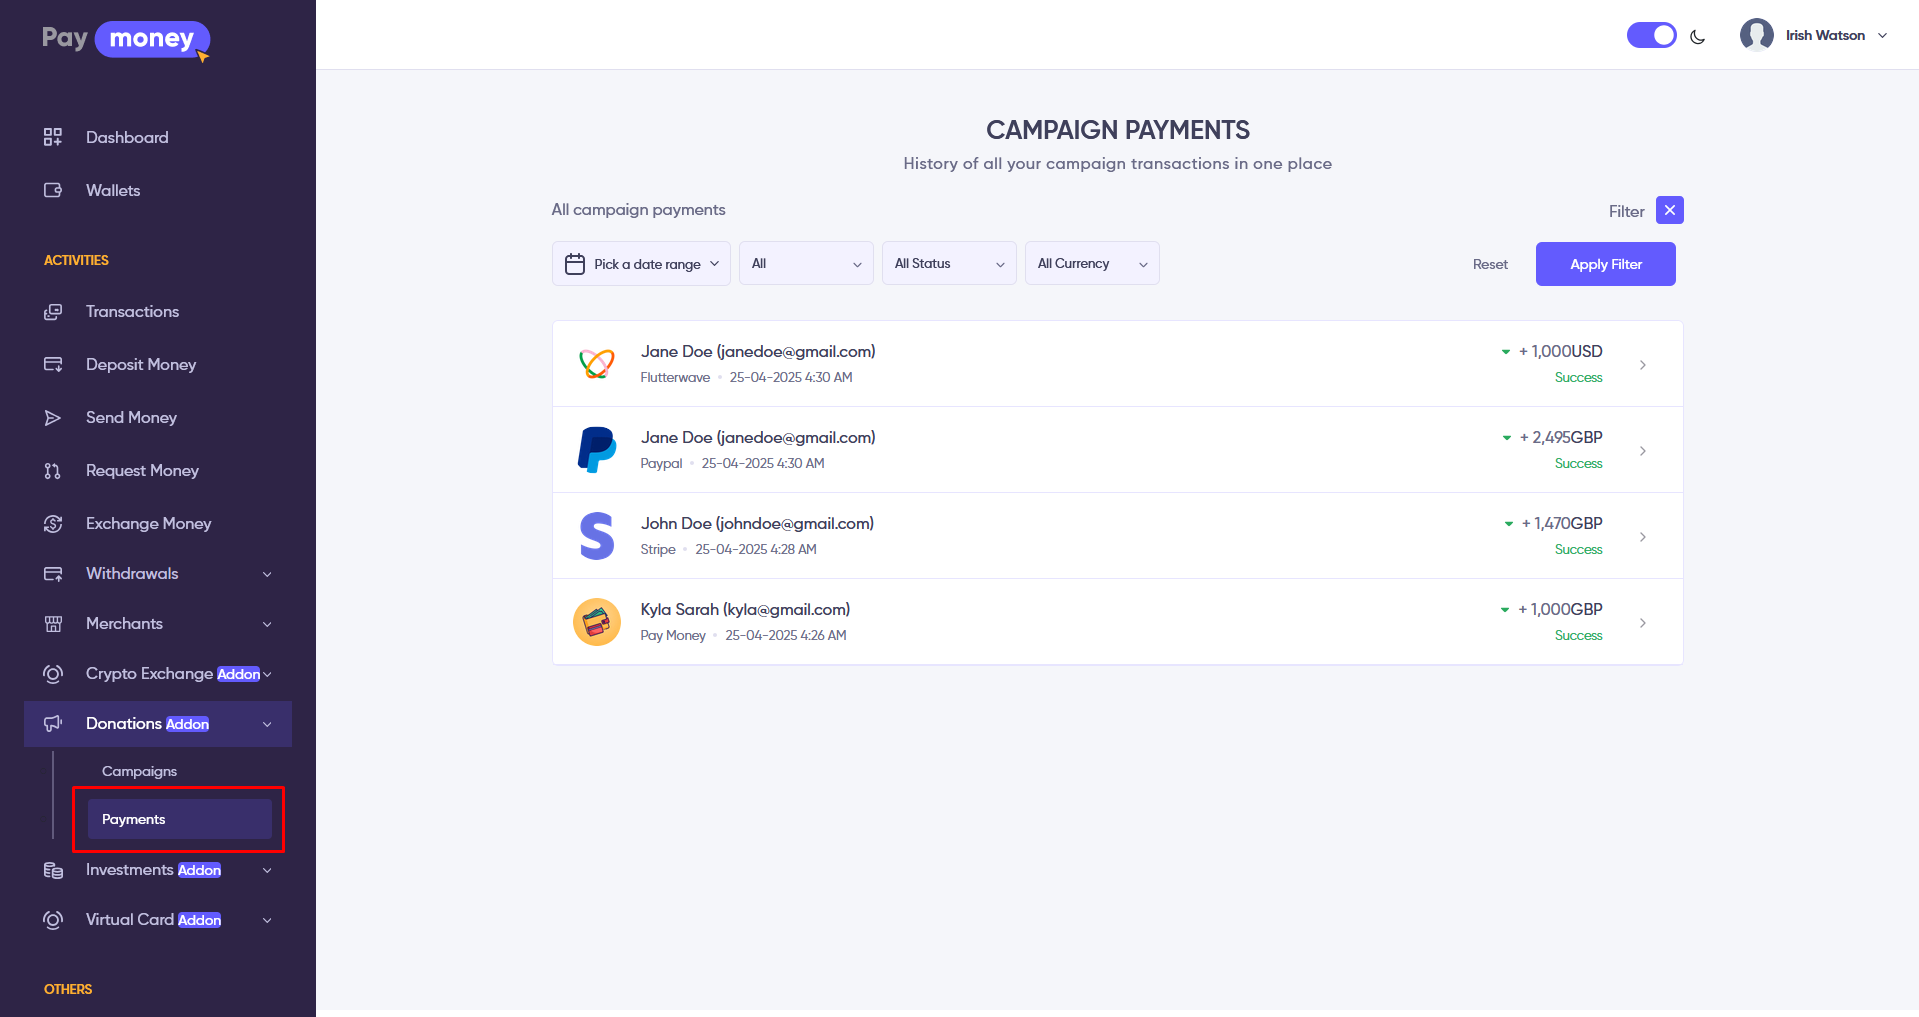Click the Wallets icon in sidebar
The width and height of the screenshot is (1919, 1017).
tap(53, 190)
